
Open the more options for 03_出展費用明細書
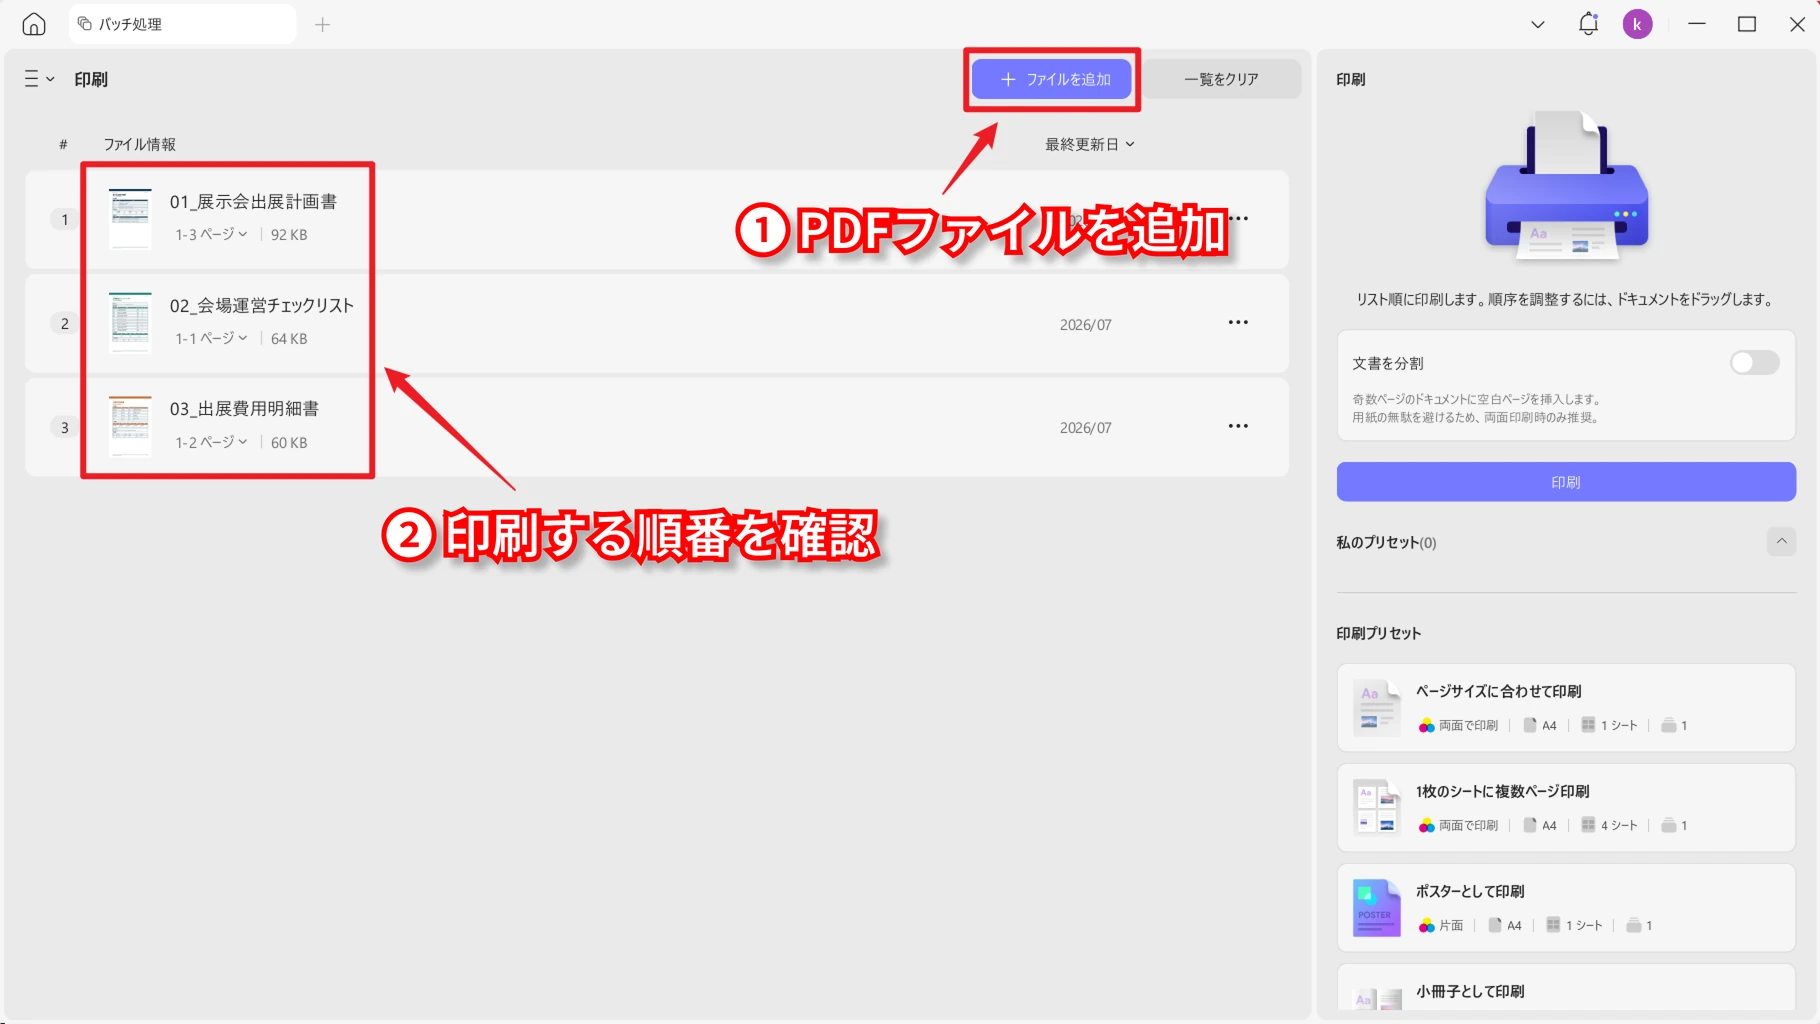(x=1238, y=426)
